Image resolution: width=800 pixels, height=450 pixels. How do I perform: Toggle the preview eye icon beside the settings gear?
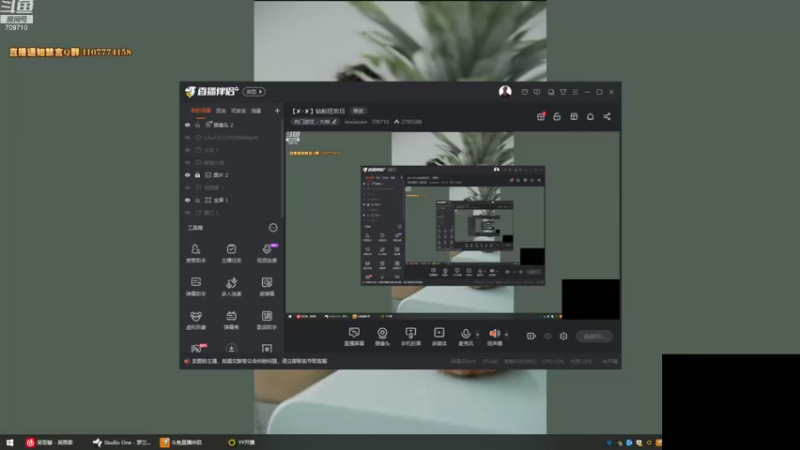pyautogui.click(x=547, y=336)
